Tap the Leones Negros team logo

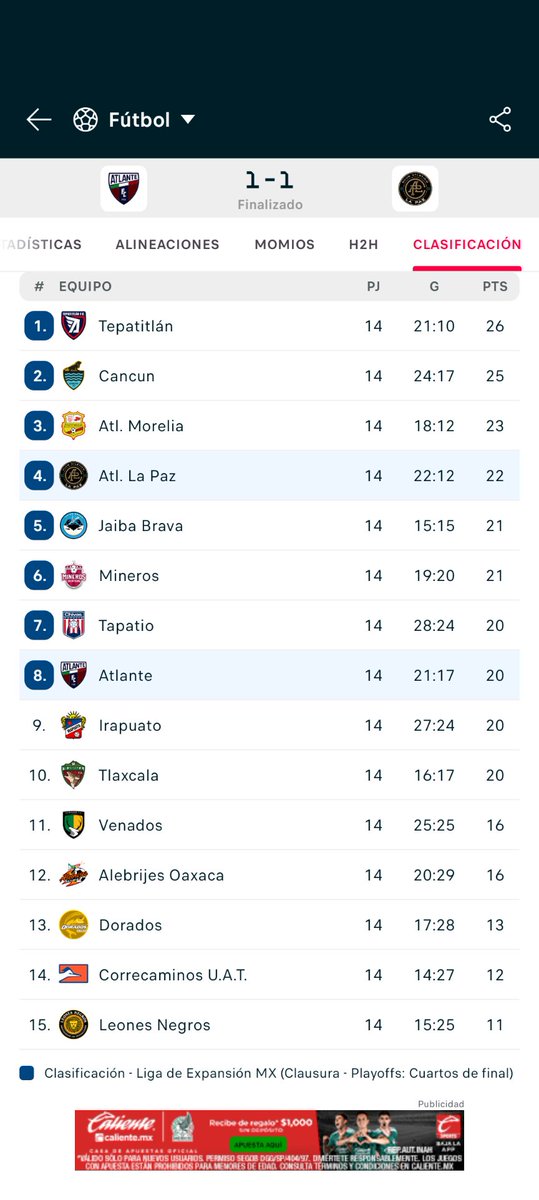coord(74,1026)
